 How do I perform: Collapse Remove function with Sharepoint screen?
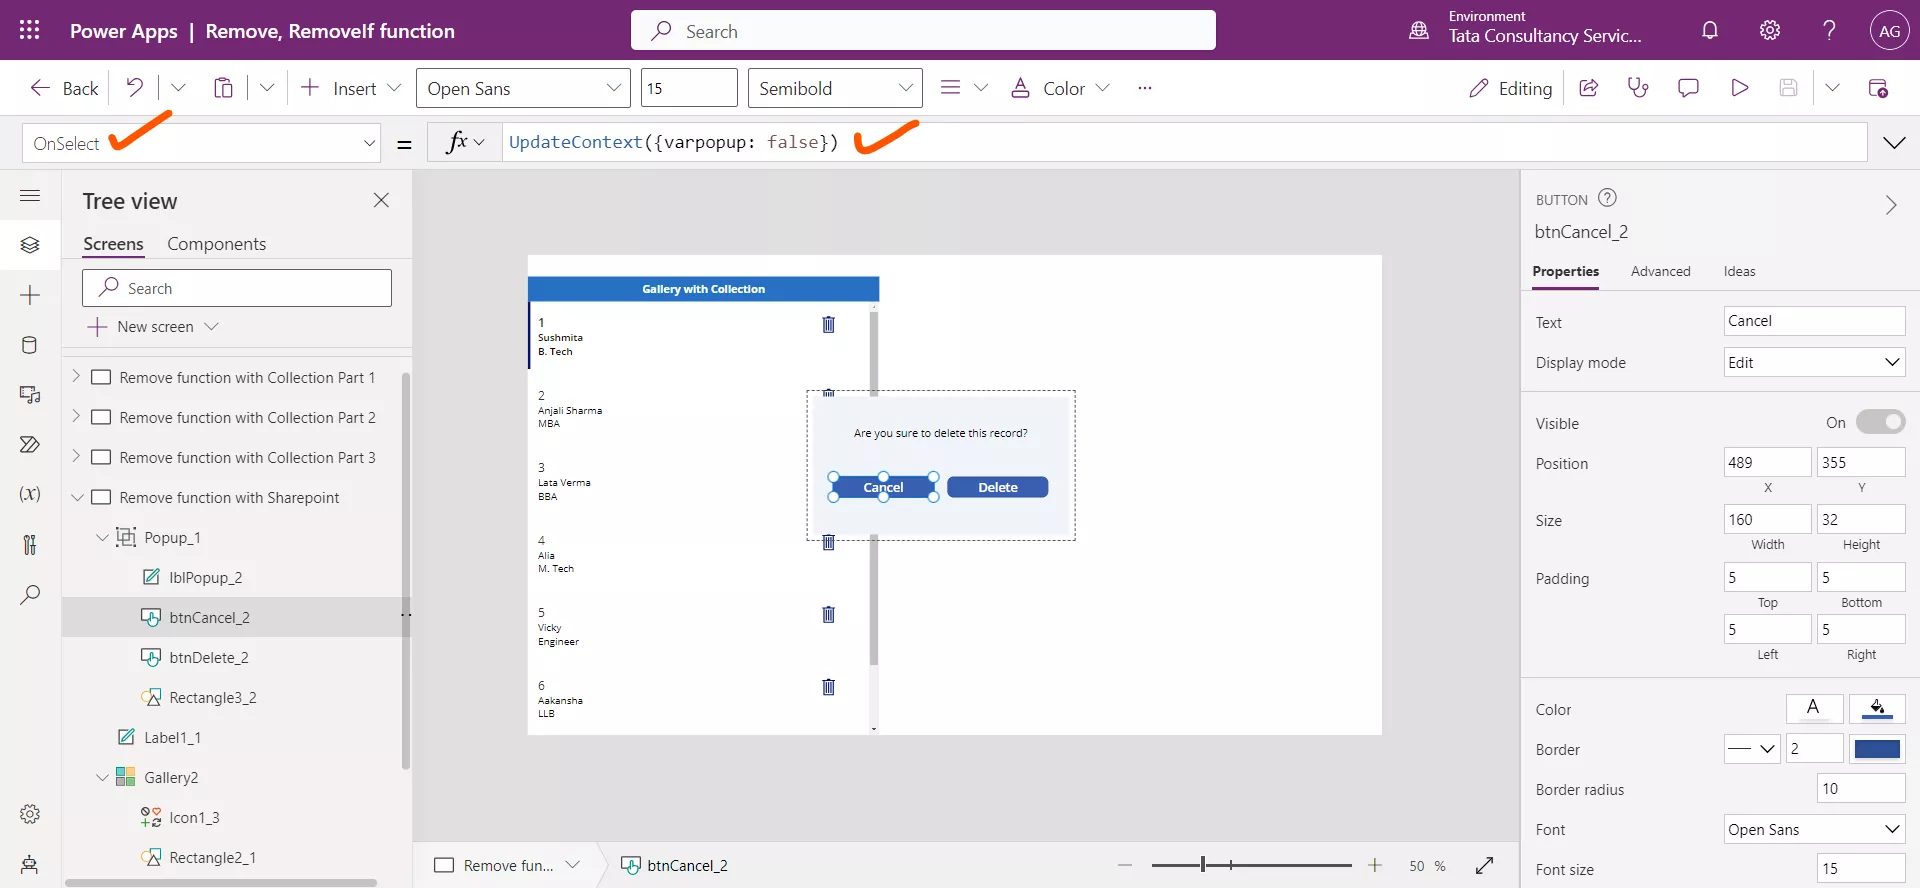pos(77,497)
